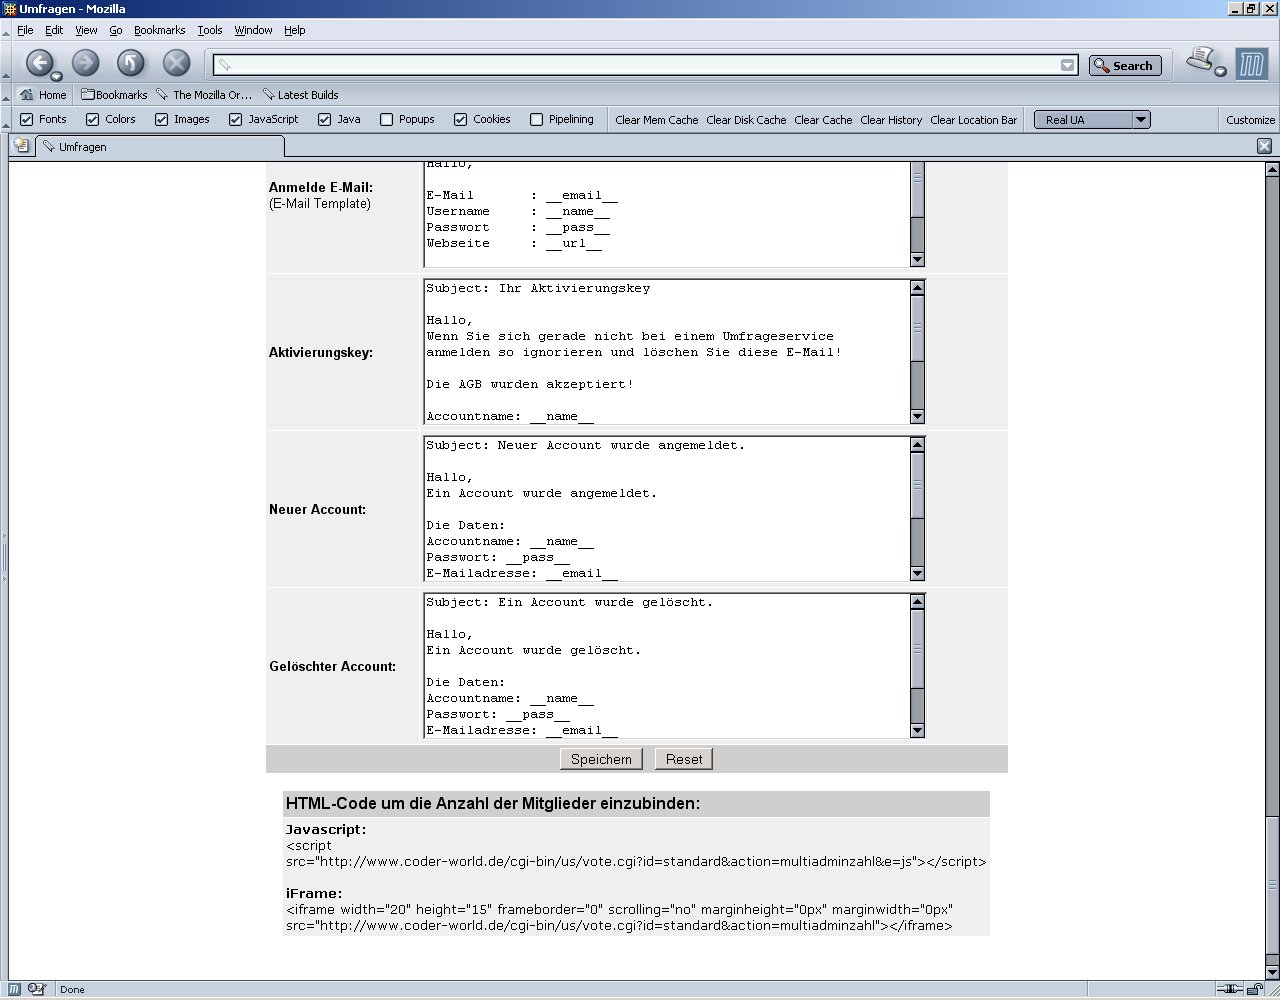The height and width of the screenshot is (1000, 1280).
Task: Open the Bookmarks menu
Action: 160,30
